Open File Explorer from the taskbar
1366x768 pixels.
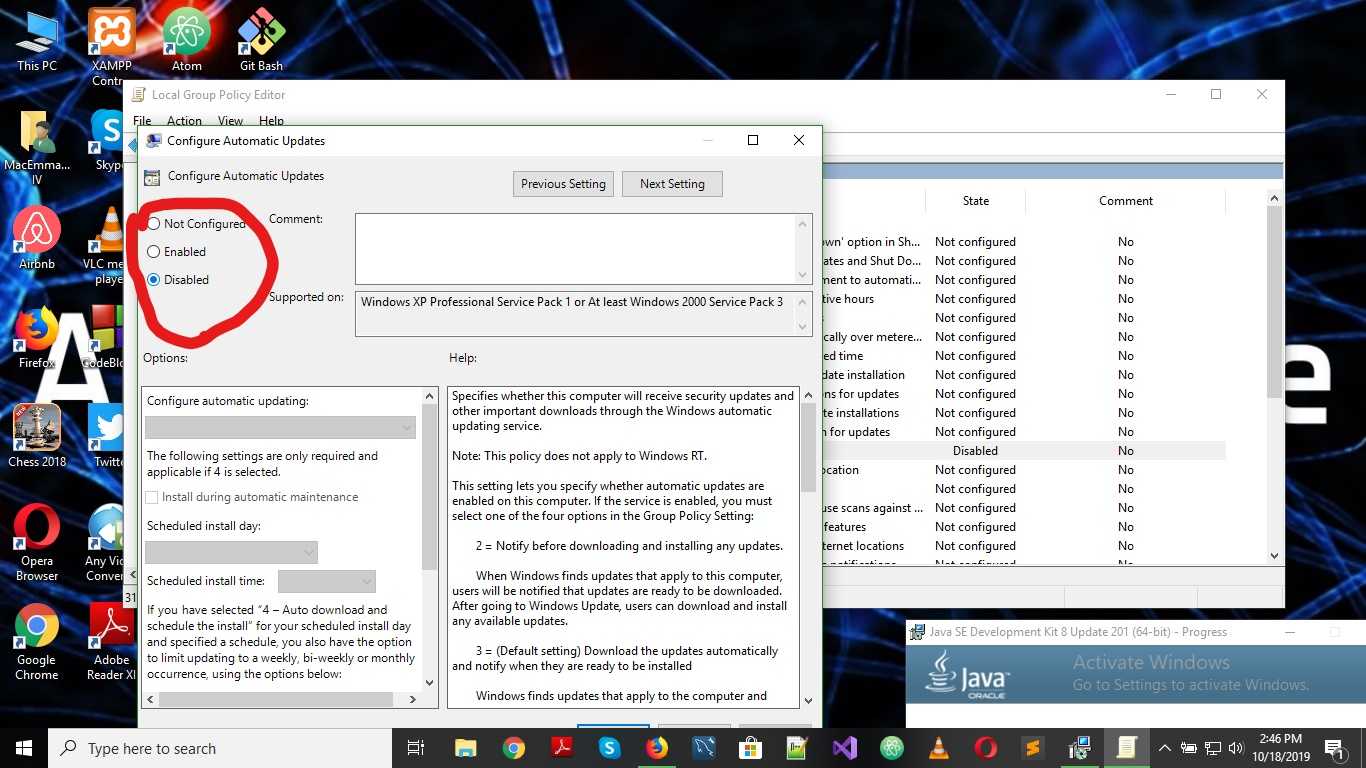(465, 748)
